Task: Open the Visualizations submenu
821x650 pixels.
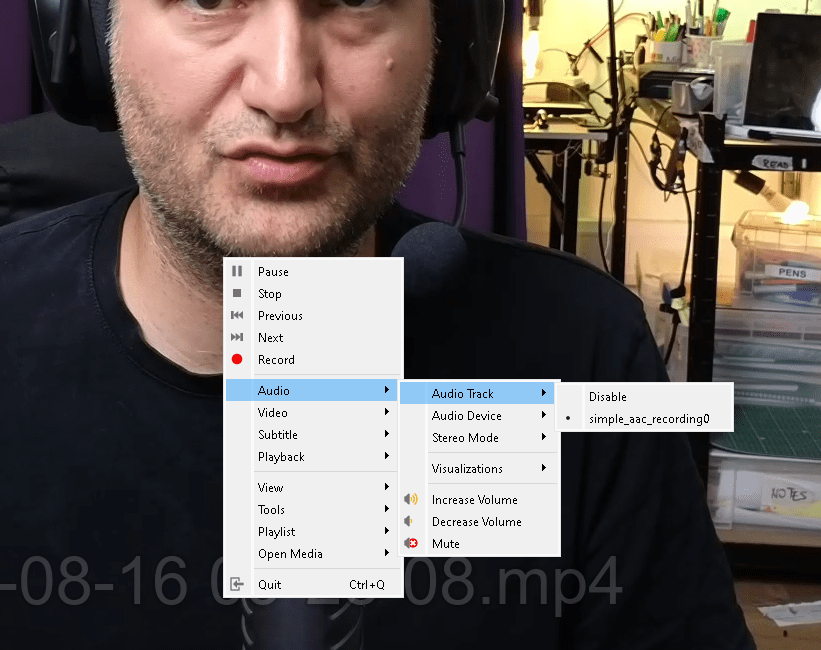Action: [x=479, y=468]
